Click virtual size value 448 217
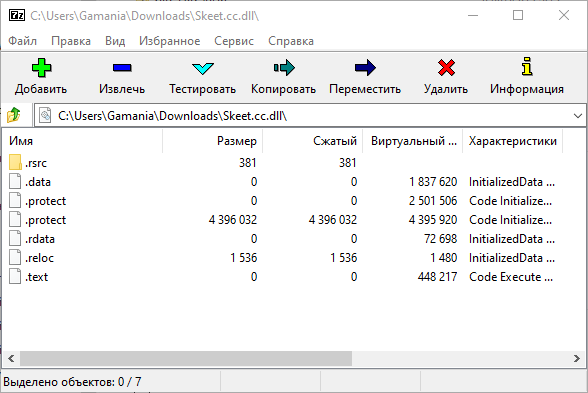Viewport: 588px width, 393px height. click(438, 277)
